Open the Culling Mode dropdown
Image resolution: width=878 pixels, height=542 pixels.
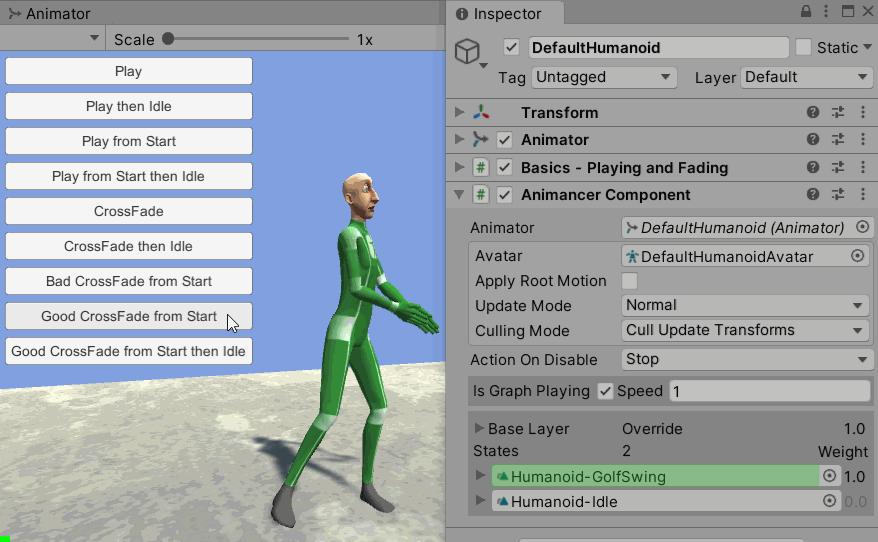[745, 330]
